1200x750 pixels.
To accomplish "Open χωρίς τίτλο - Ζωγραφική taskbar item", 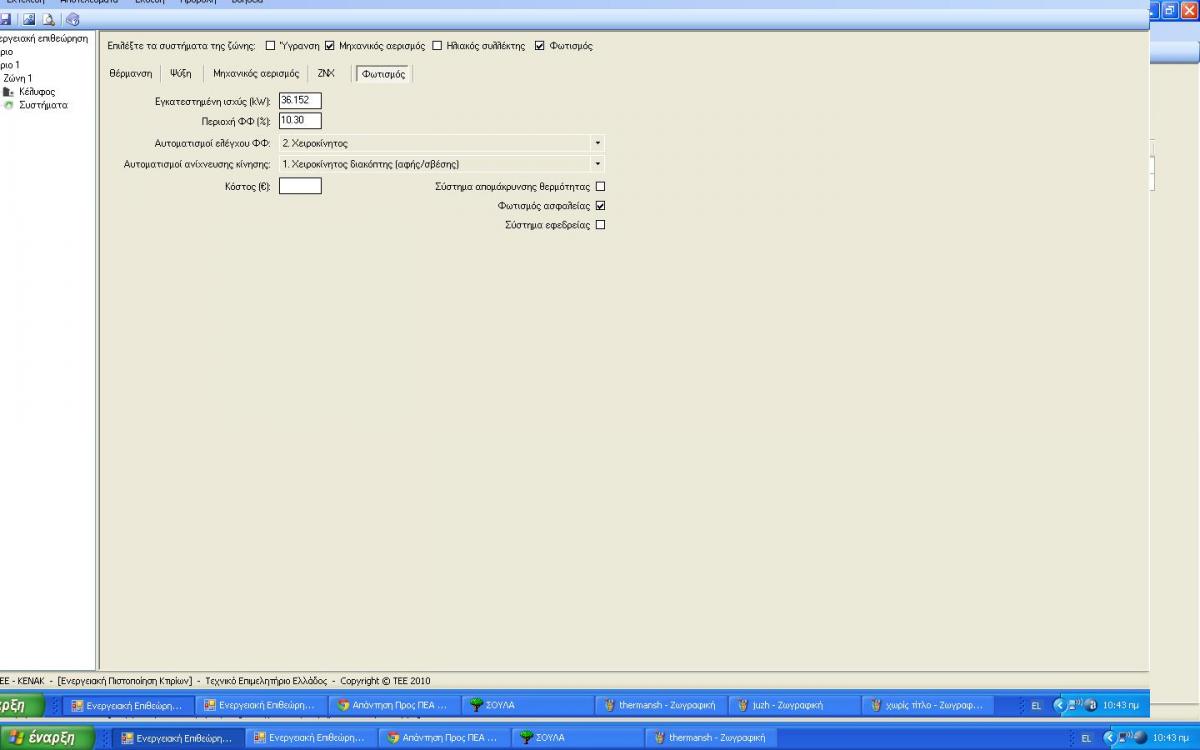I will tap(927, 705).
